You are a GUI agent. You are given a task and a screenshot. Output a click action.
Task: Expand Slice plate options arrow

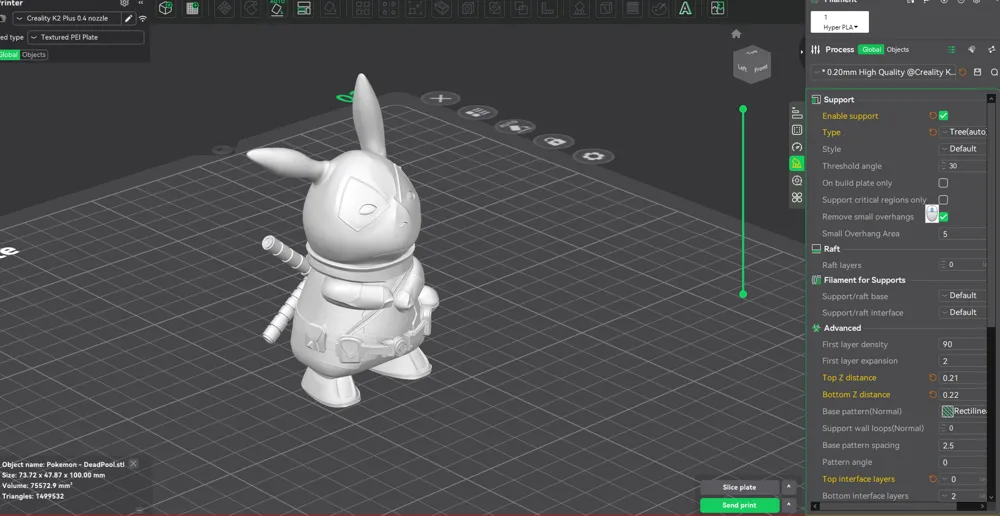(x=789, y=487)
